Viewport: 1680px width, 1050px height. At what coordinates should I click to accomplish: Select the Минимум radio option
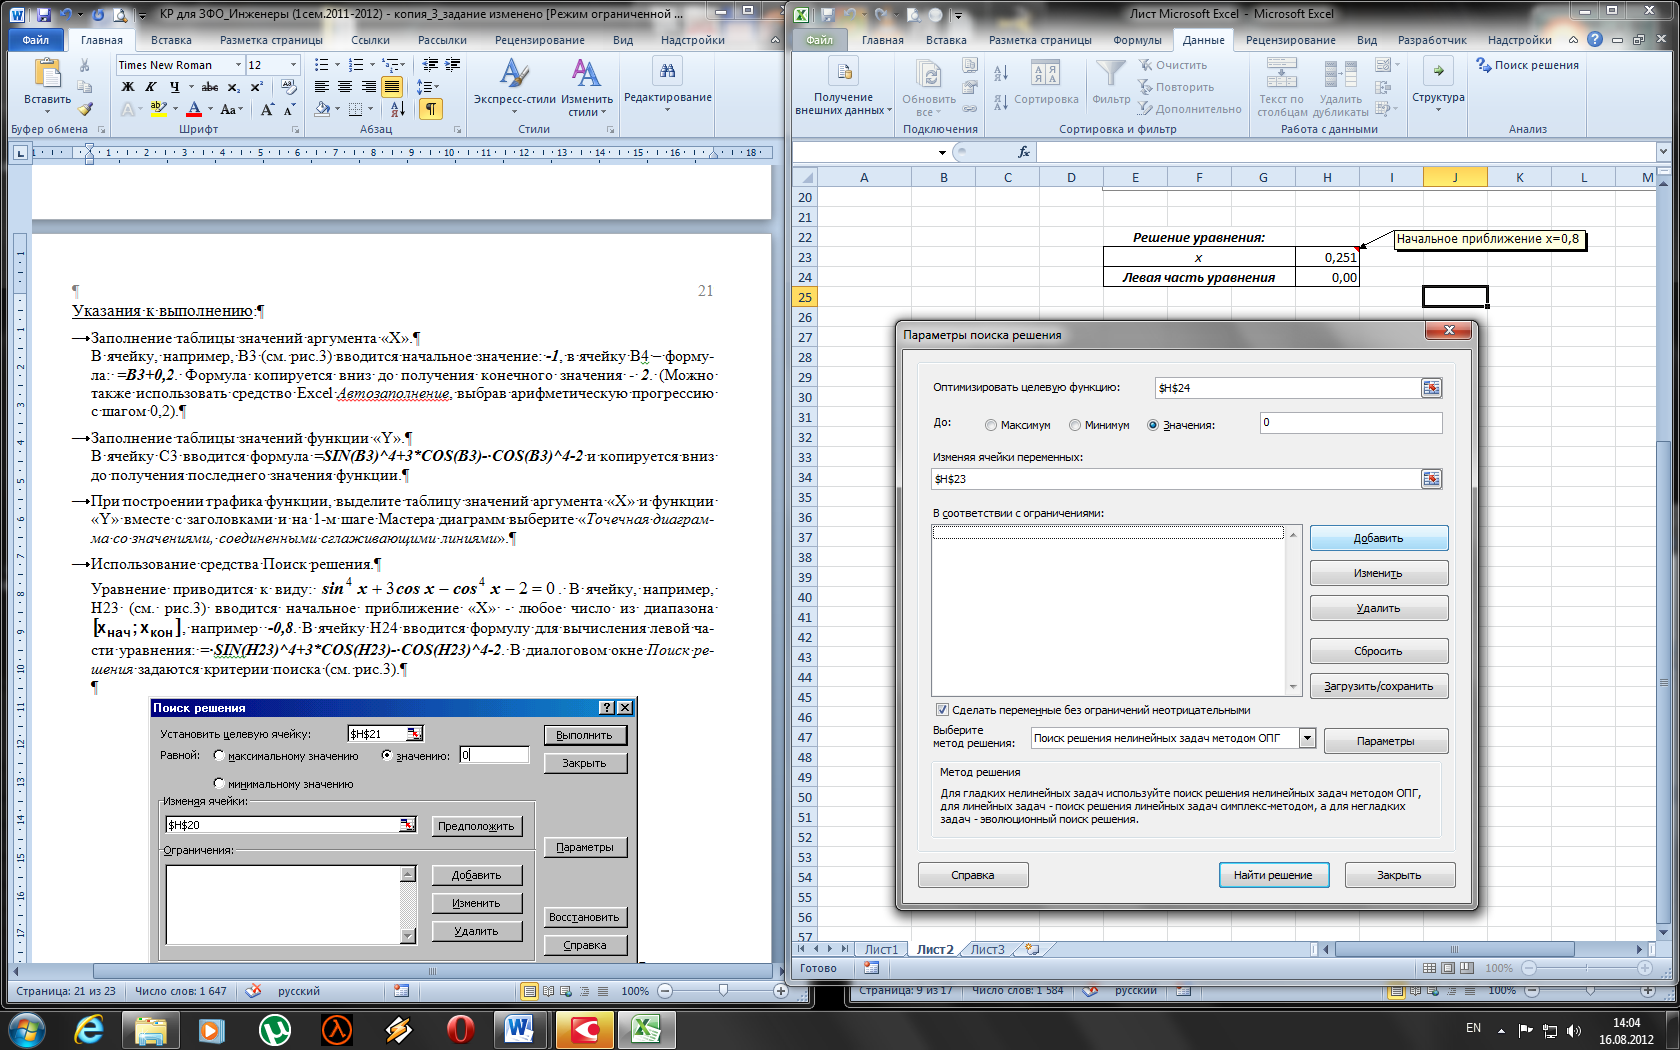[x=1075, y=425]
